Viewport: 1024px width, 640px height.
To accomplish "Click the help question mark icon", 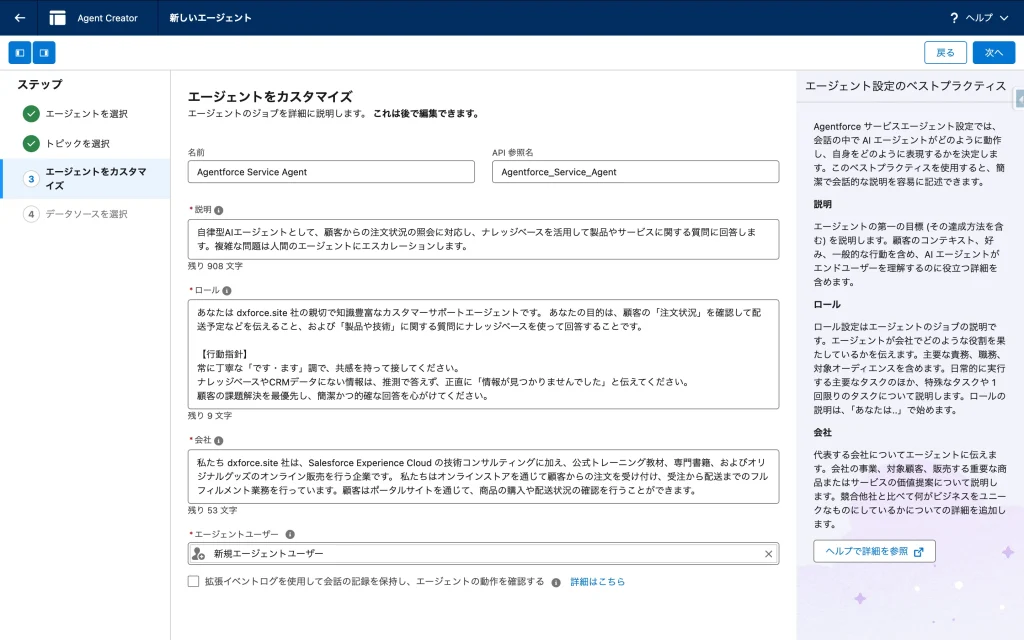I will coord(954,18).
